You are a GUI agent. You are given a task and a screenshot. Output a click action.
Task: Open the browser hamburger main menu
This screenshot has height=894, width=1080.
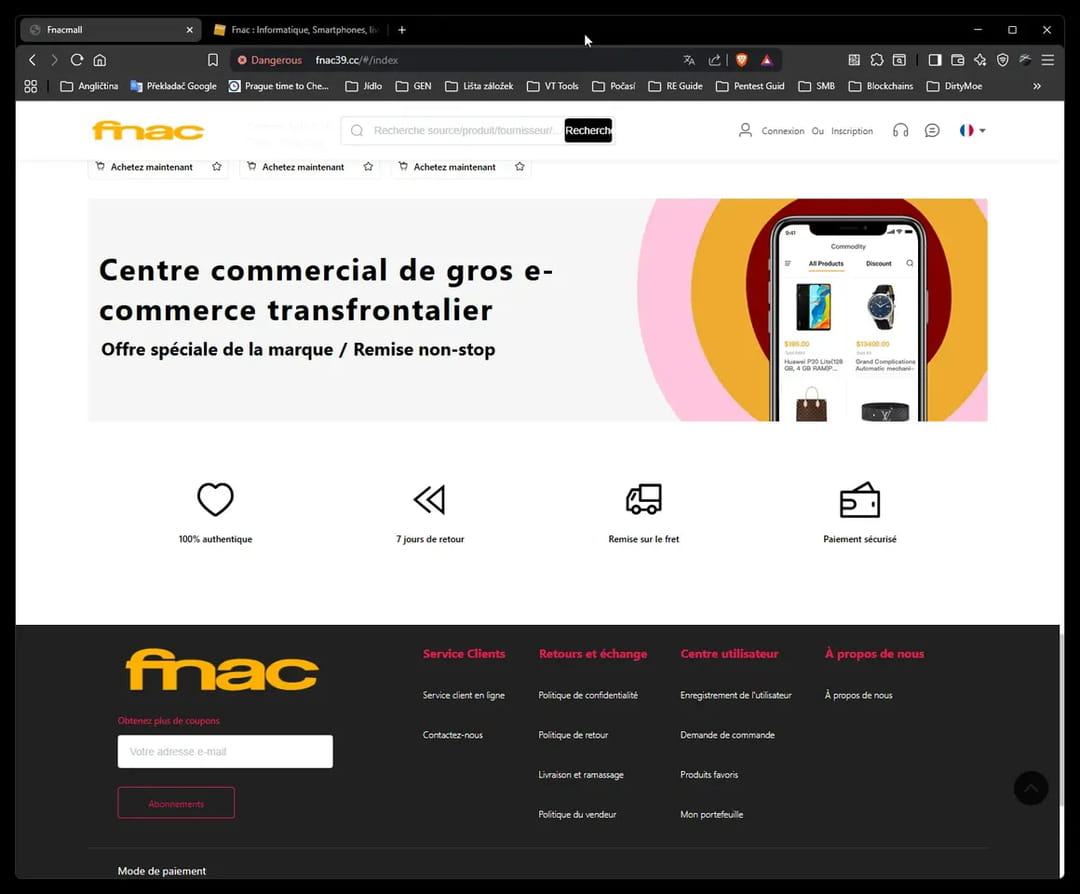tap(1048, 60)
